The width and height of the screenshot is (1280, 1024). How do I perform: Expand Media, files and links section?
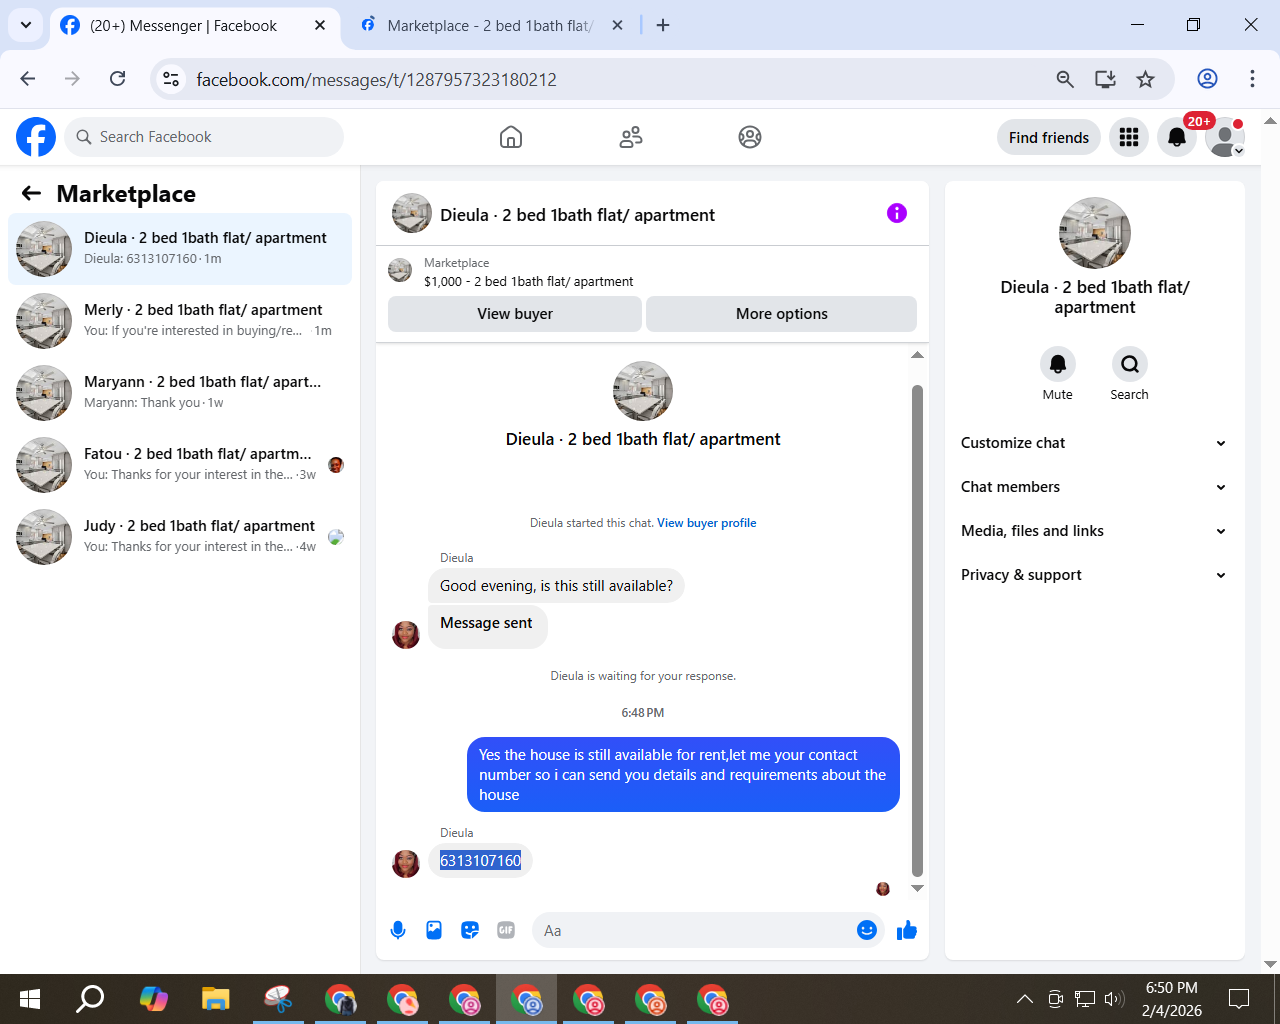(x=1094, y=531)
